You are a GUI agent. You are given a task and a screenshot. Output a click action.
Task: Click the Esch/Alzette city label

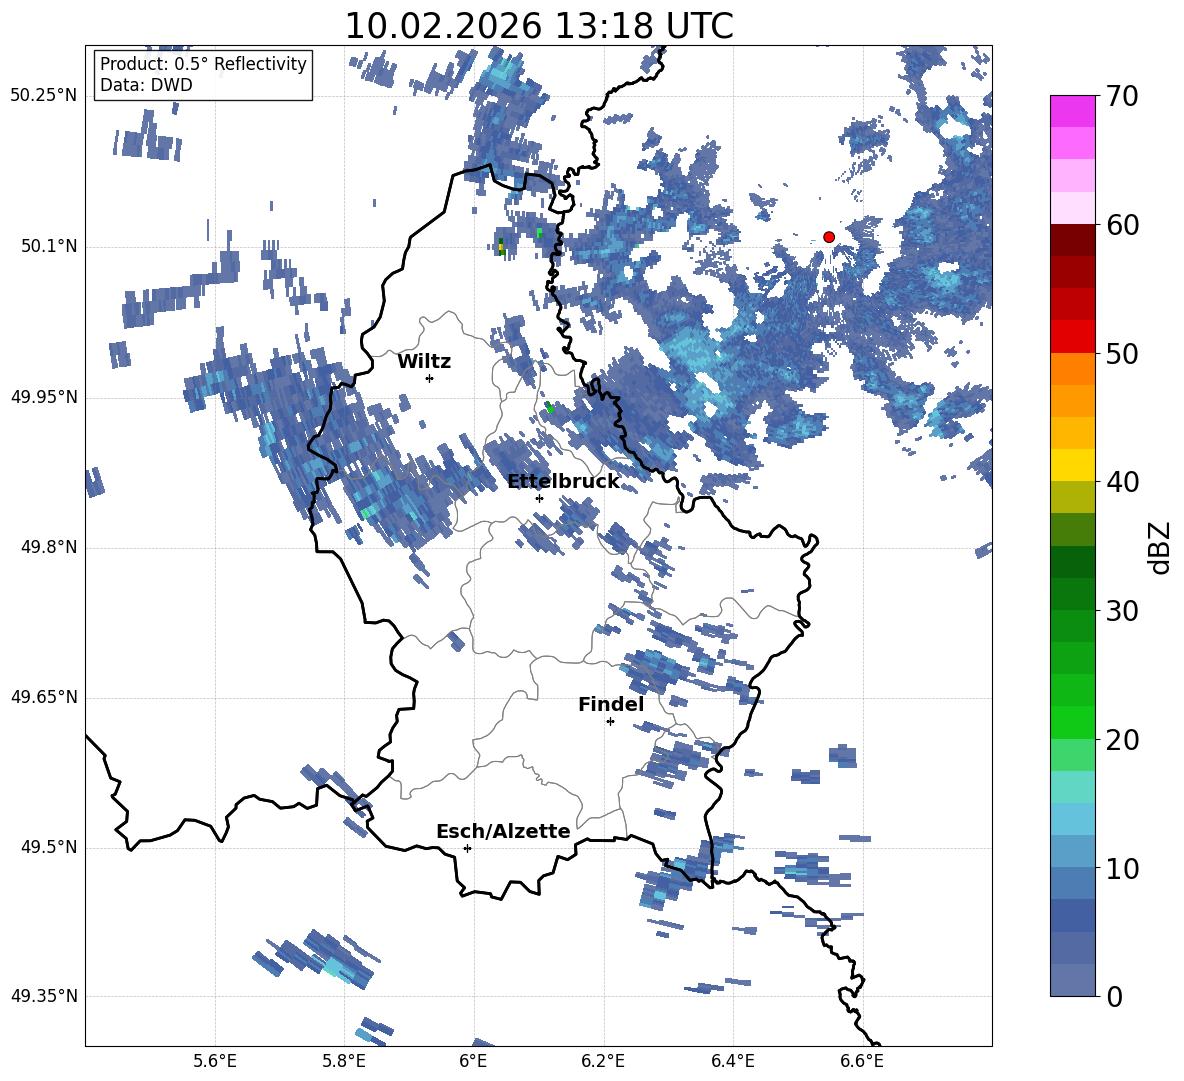(503, 831)
